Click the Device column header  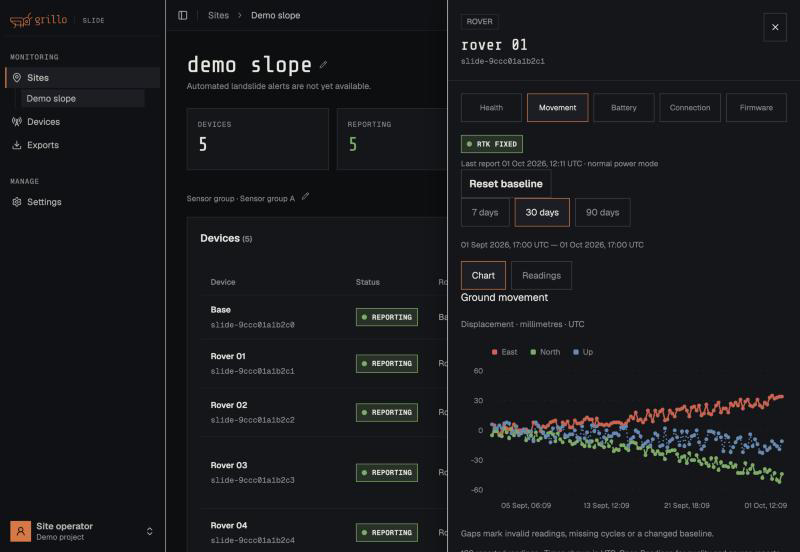coord(223,282)
